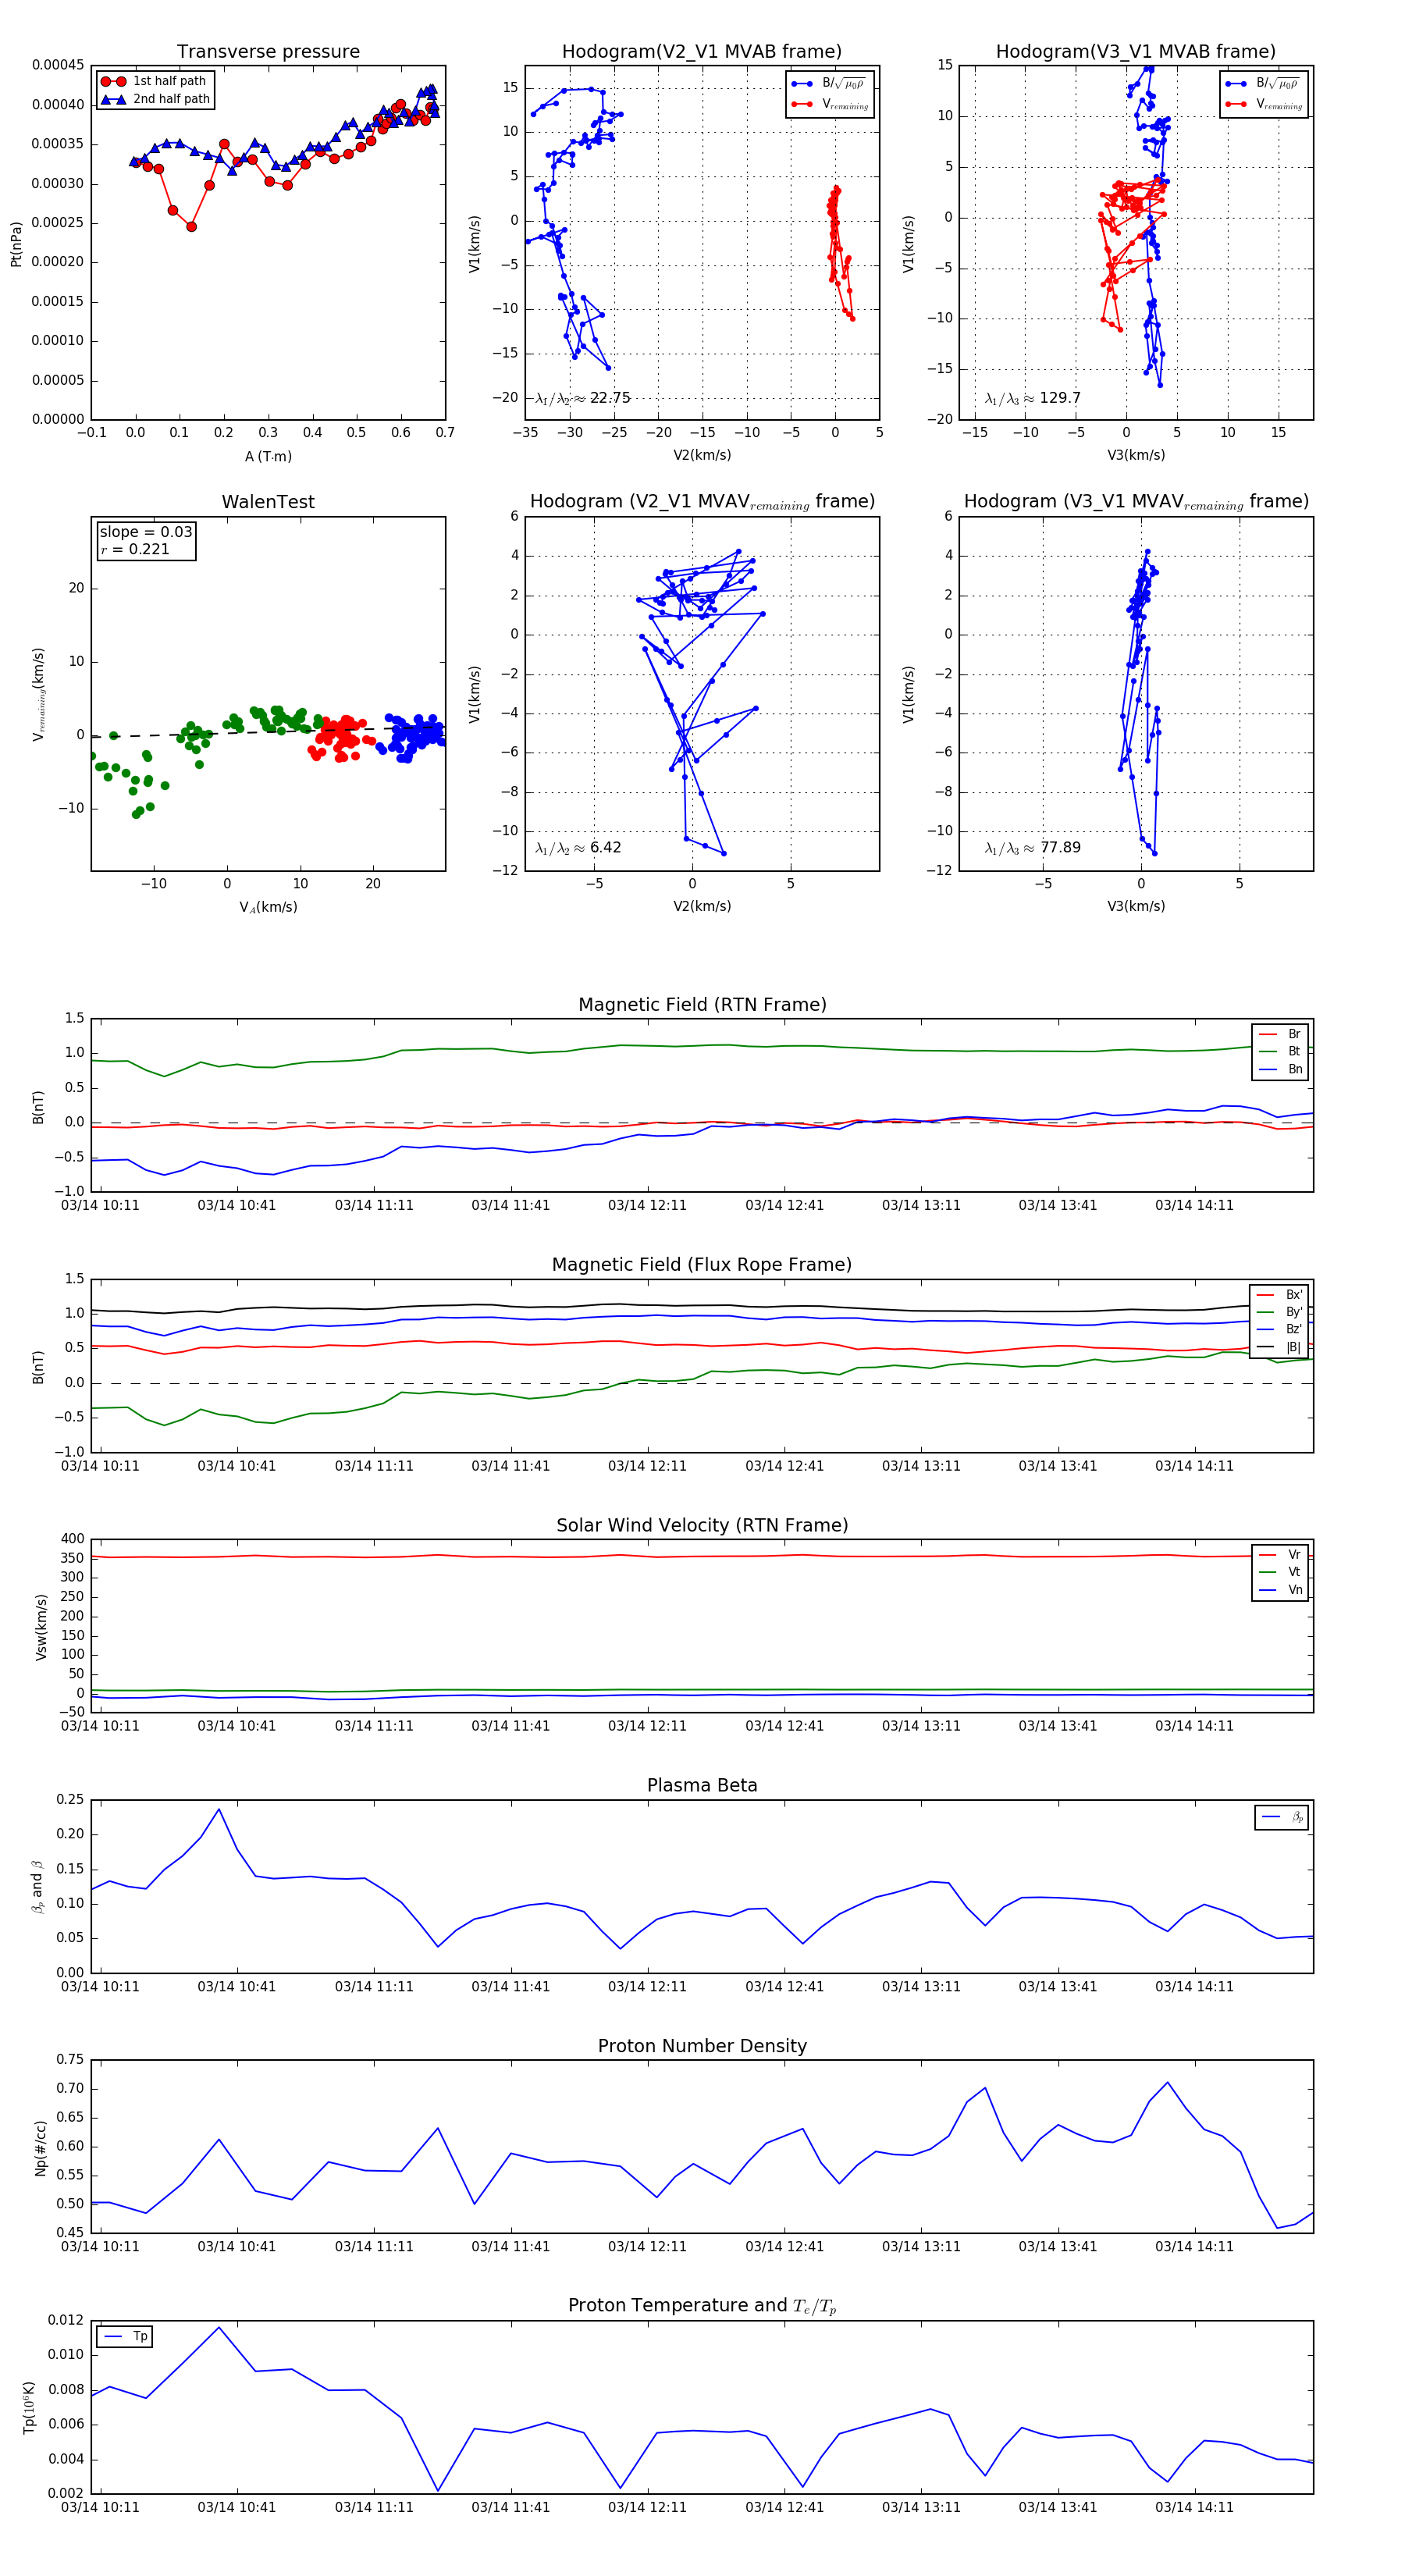Click the λ1/λ3 ≈ 129.7 annotation

point(1033,398)
